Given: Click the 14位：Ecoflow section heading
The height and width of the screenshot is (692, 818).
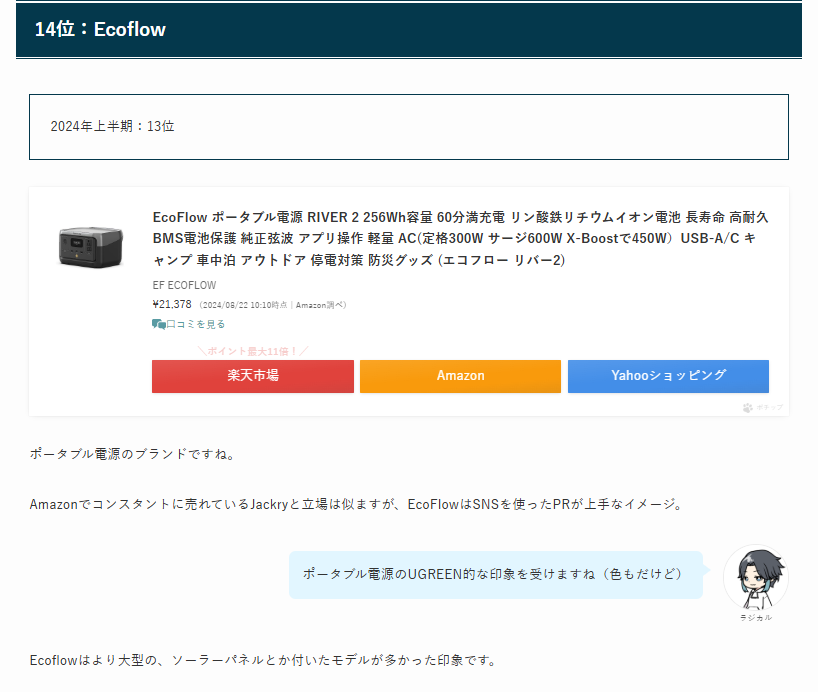Looking at the screenshot, I should [x=100, y=30].
